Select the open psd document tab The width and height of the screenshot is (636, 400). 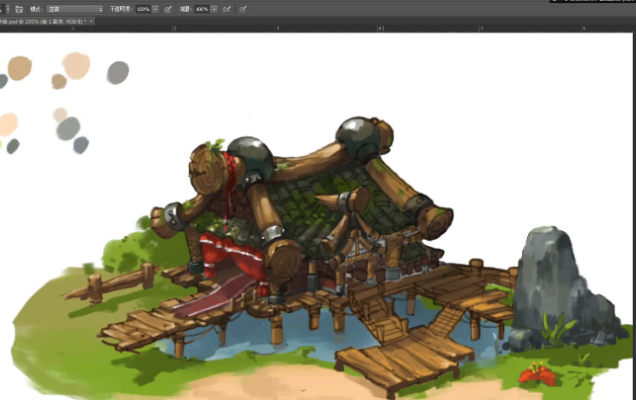(40, 19)
